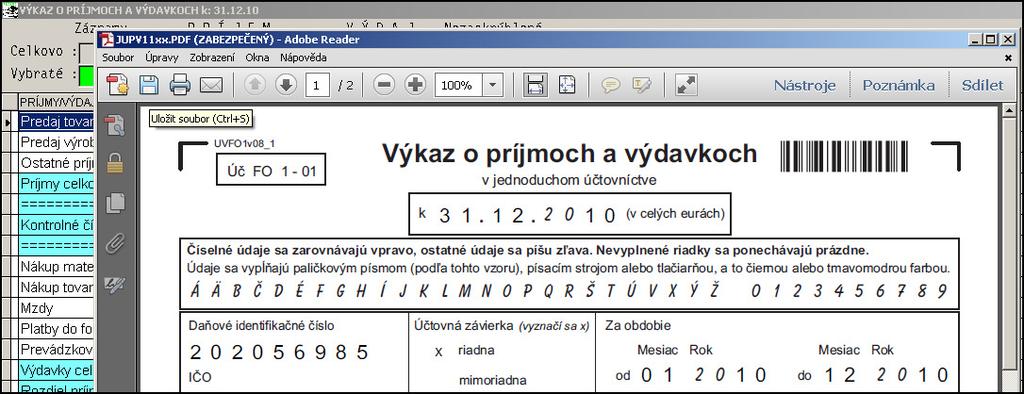Zoom in with the plus button
Viewport: 1024px width, 394px height.
[x=415, y=85]
